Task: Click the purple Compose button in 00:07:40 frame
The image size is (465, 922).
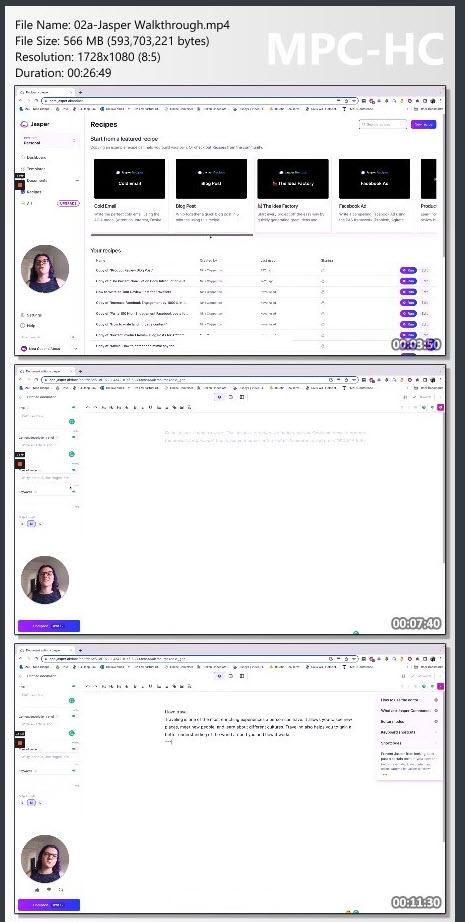Action: (x=49, y=626)
